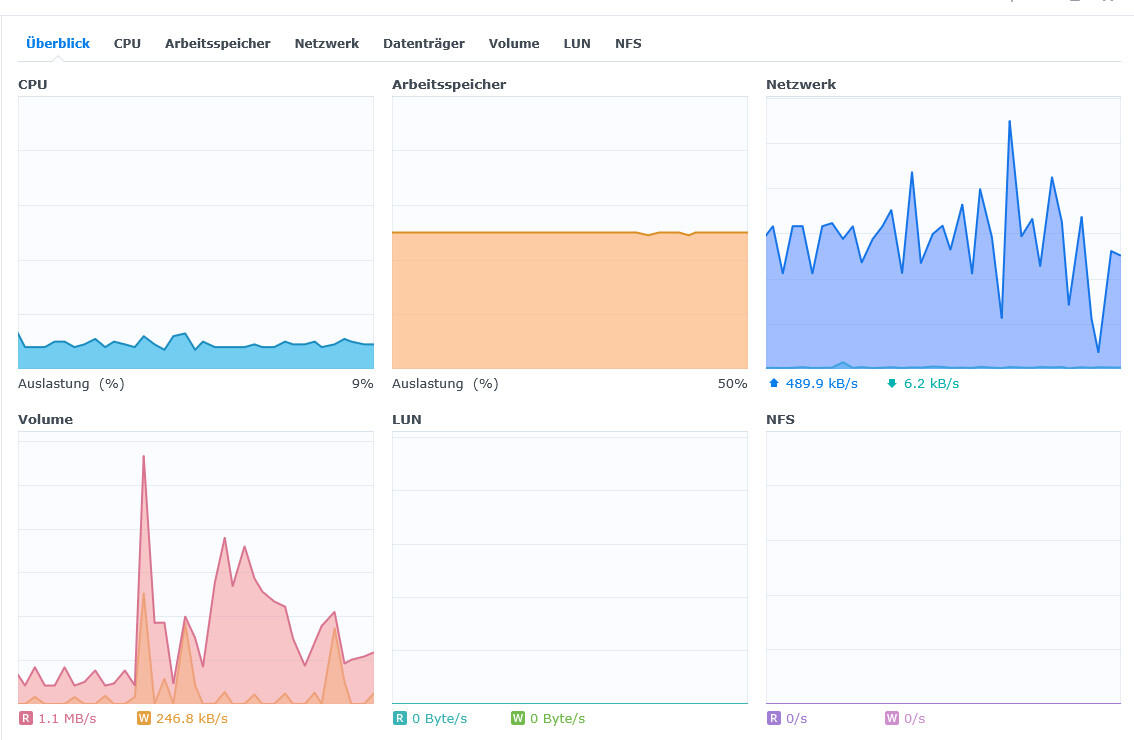Click the blue upload arrow icon under Netzwerk

pos(773,383)
